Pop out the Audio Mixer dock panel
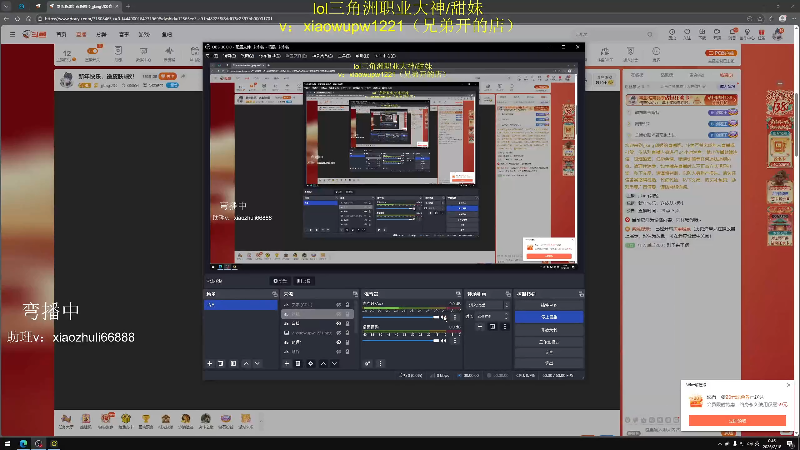 [x=458, y=294]
